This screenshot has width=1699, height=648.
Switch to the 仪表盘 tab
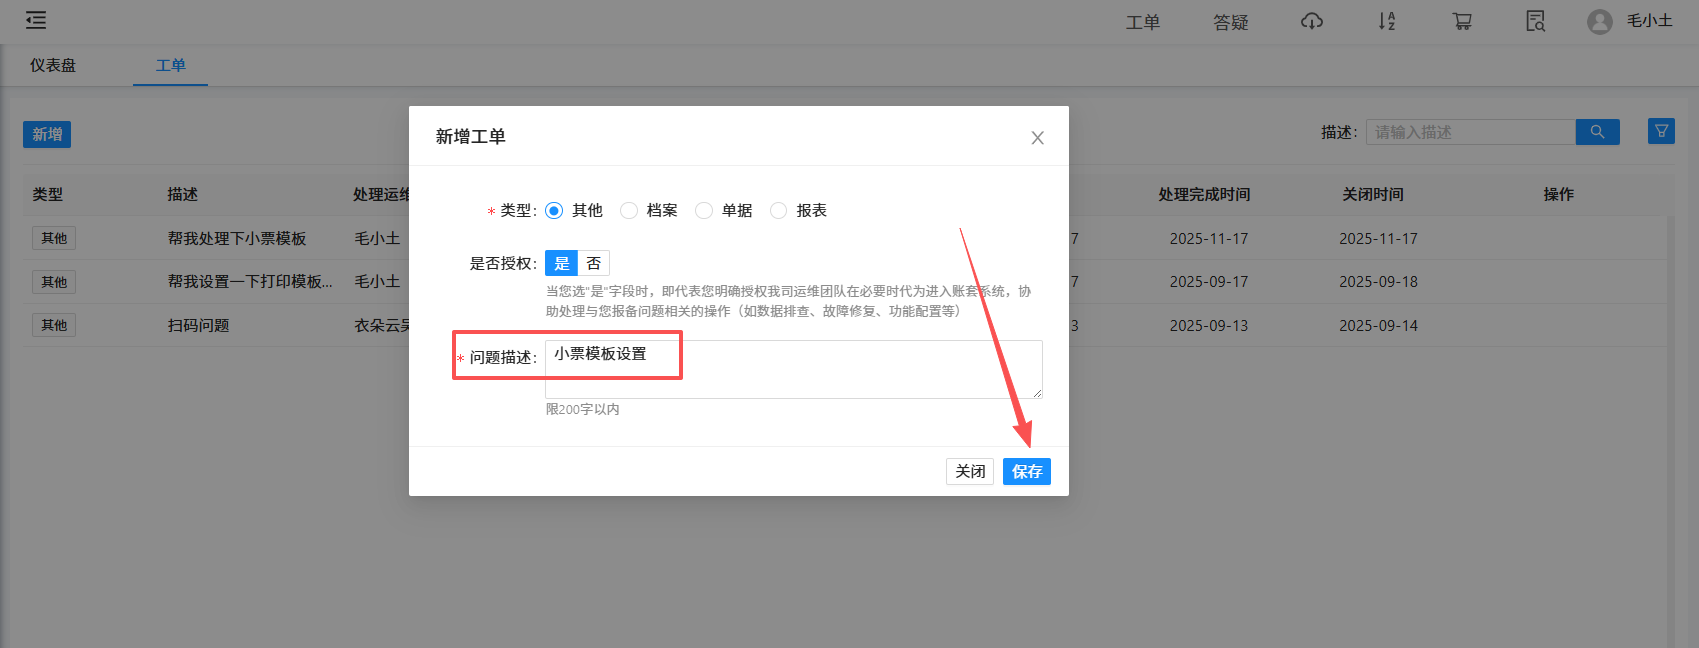click(x=53, y=65)
